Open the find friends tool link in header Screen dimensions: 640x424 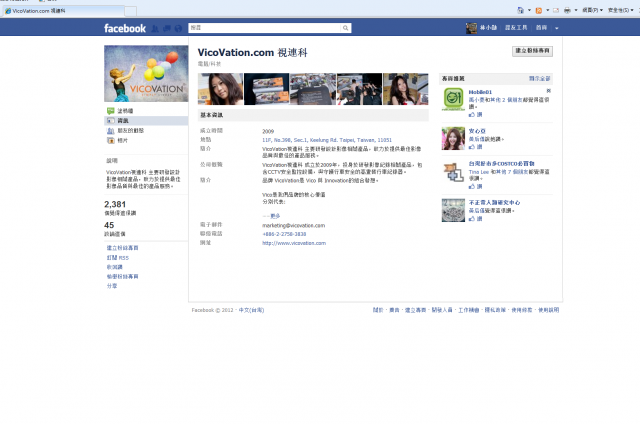coord(516,28)
